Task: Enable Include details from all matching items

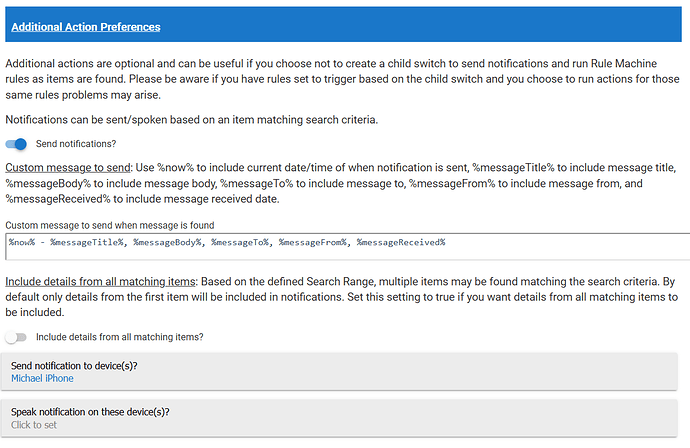Action: click(x=16, y=337)
